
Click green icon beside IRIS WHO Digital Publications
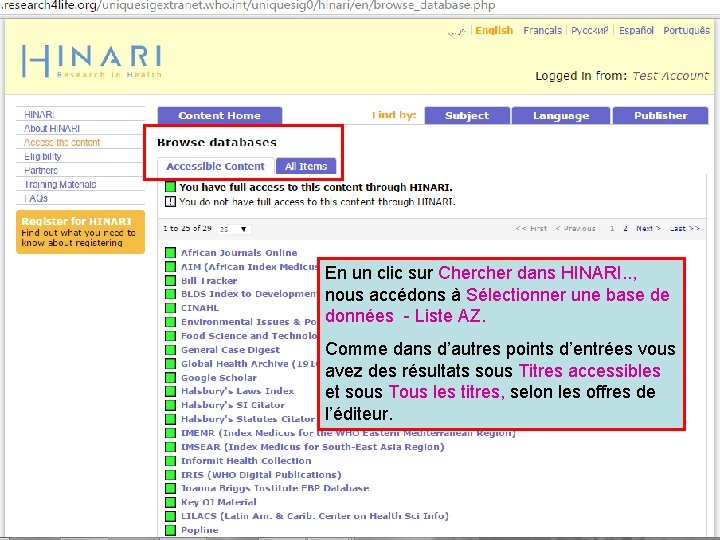[170, 475]
